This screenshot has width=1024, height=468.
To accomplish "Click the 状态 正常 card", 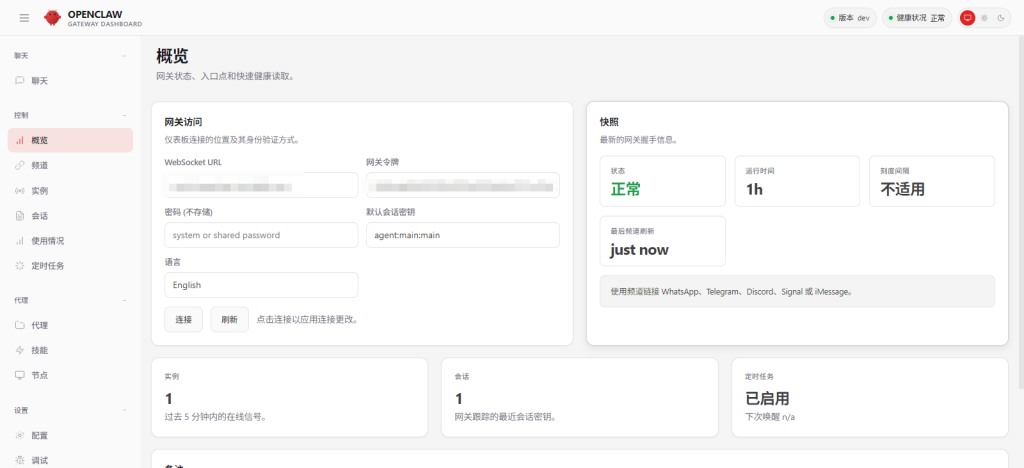I will click(663, 181).
